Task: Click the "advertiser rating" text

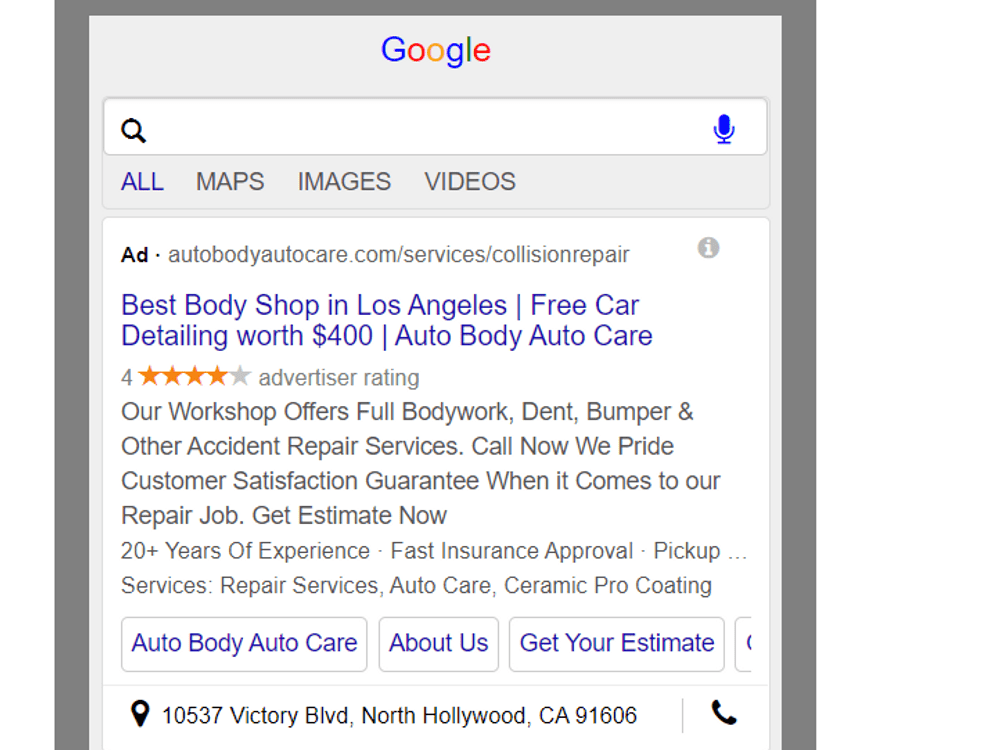Action: pos(339,378)
